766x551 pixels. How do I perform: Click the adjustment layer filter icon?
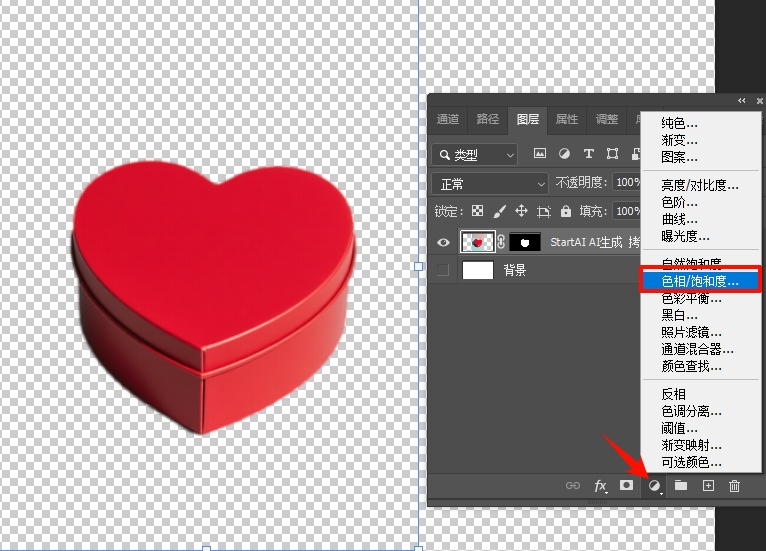pyautogui.click(x=564, y=154)
